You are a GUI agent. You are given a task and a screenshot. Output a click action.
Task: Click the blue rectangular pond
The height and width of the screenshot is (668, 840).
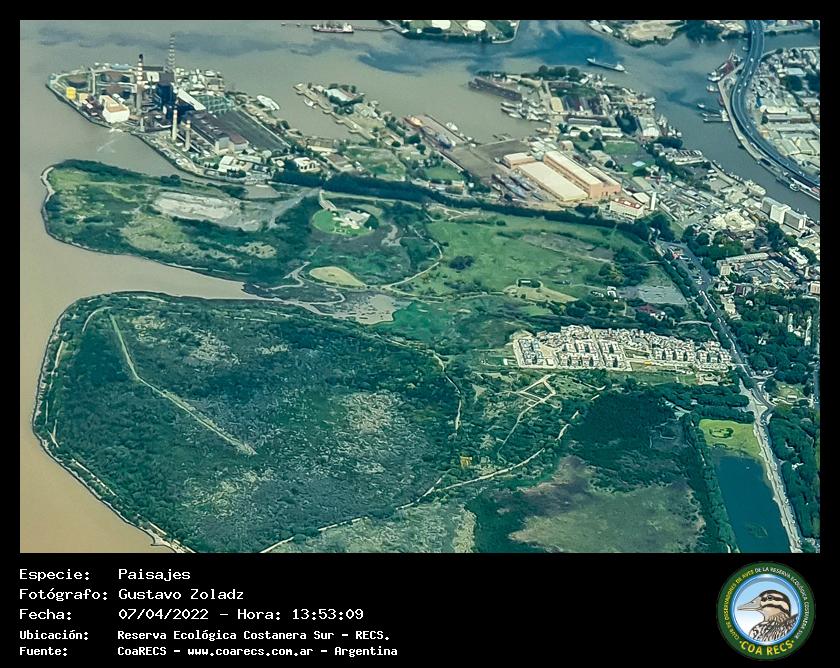coord(750,500)
